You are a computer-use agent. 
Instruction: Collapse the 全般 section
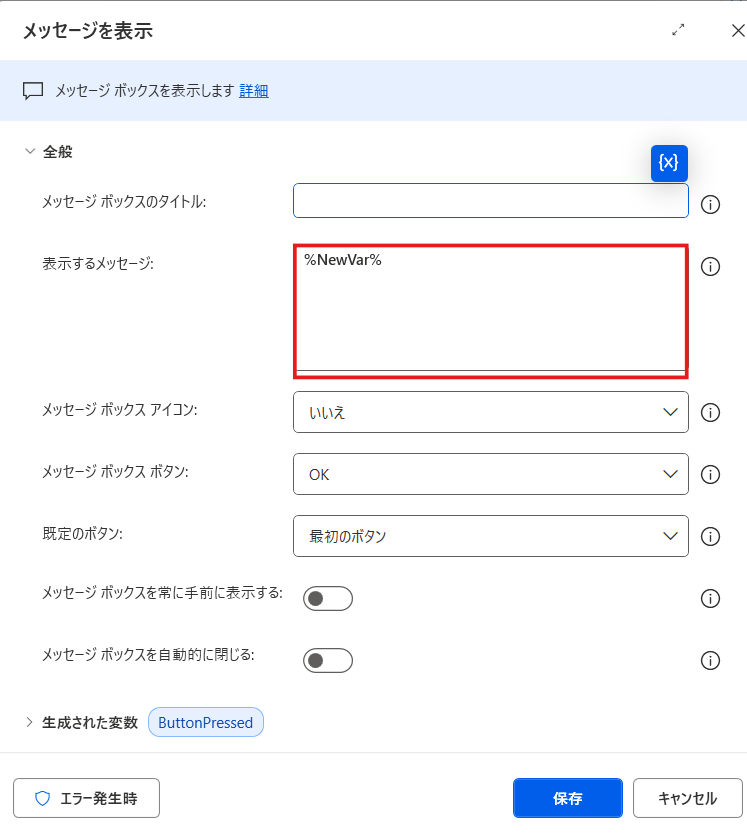click(30, 152)
